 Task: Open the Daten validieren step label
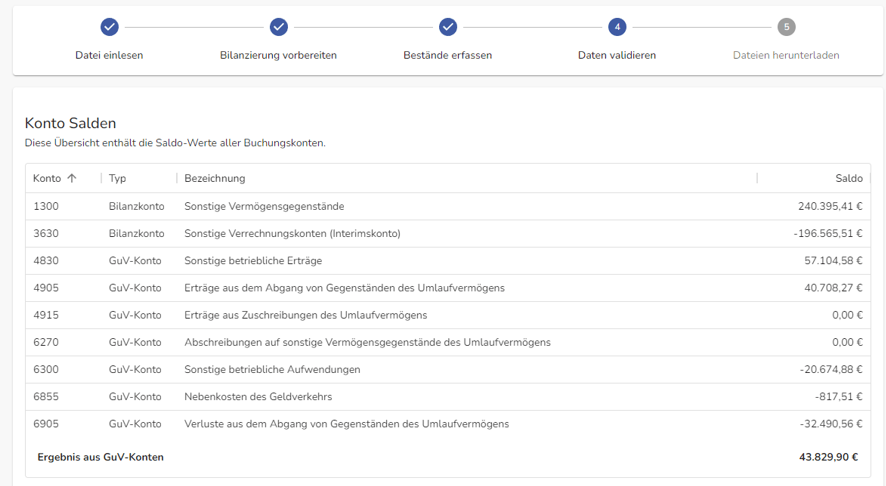[x=617, y=55]
